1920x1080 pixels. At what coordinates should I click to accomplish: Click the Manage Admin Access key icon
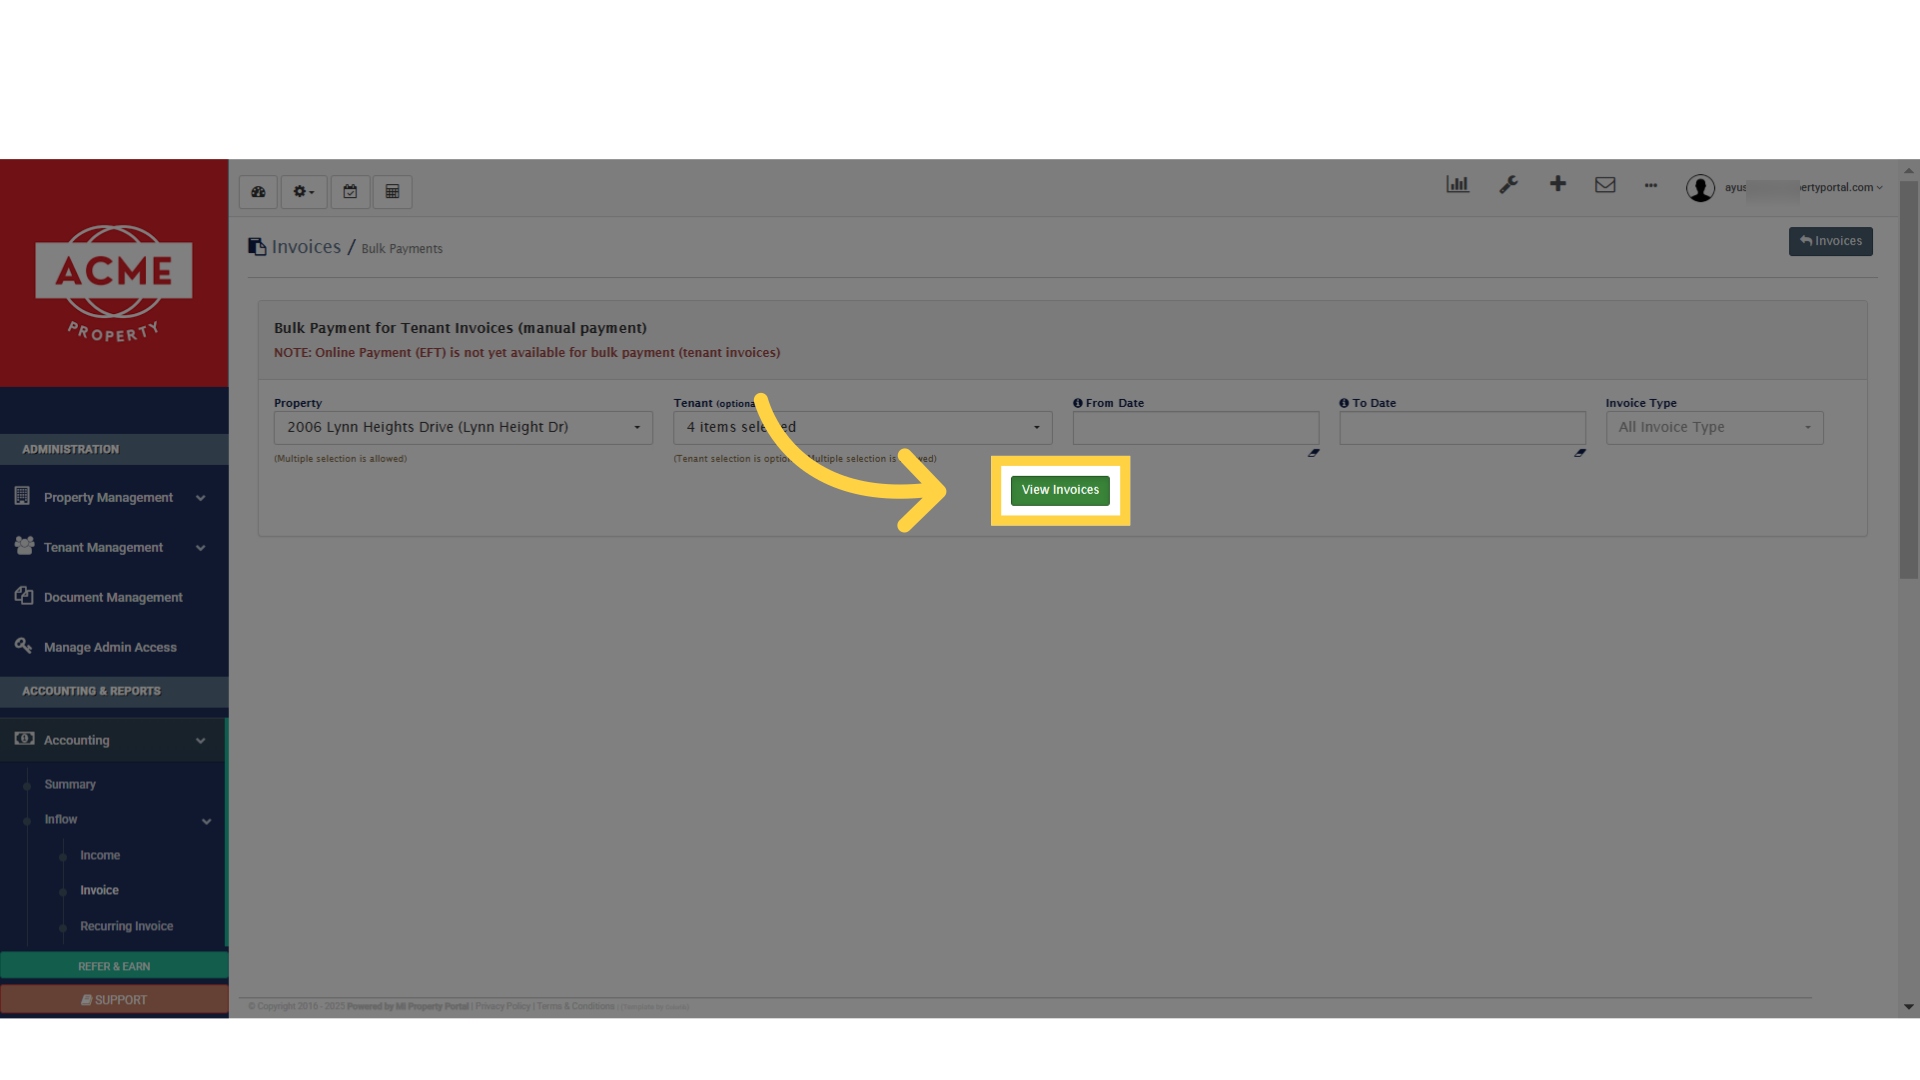point(23,646)
